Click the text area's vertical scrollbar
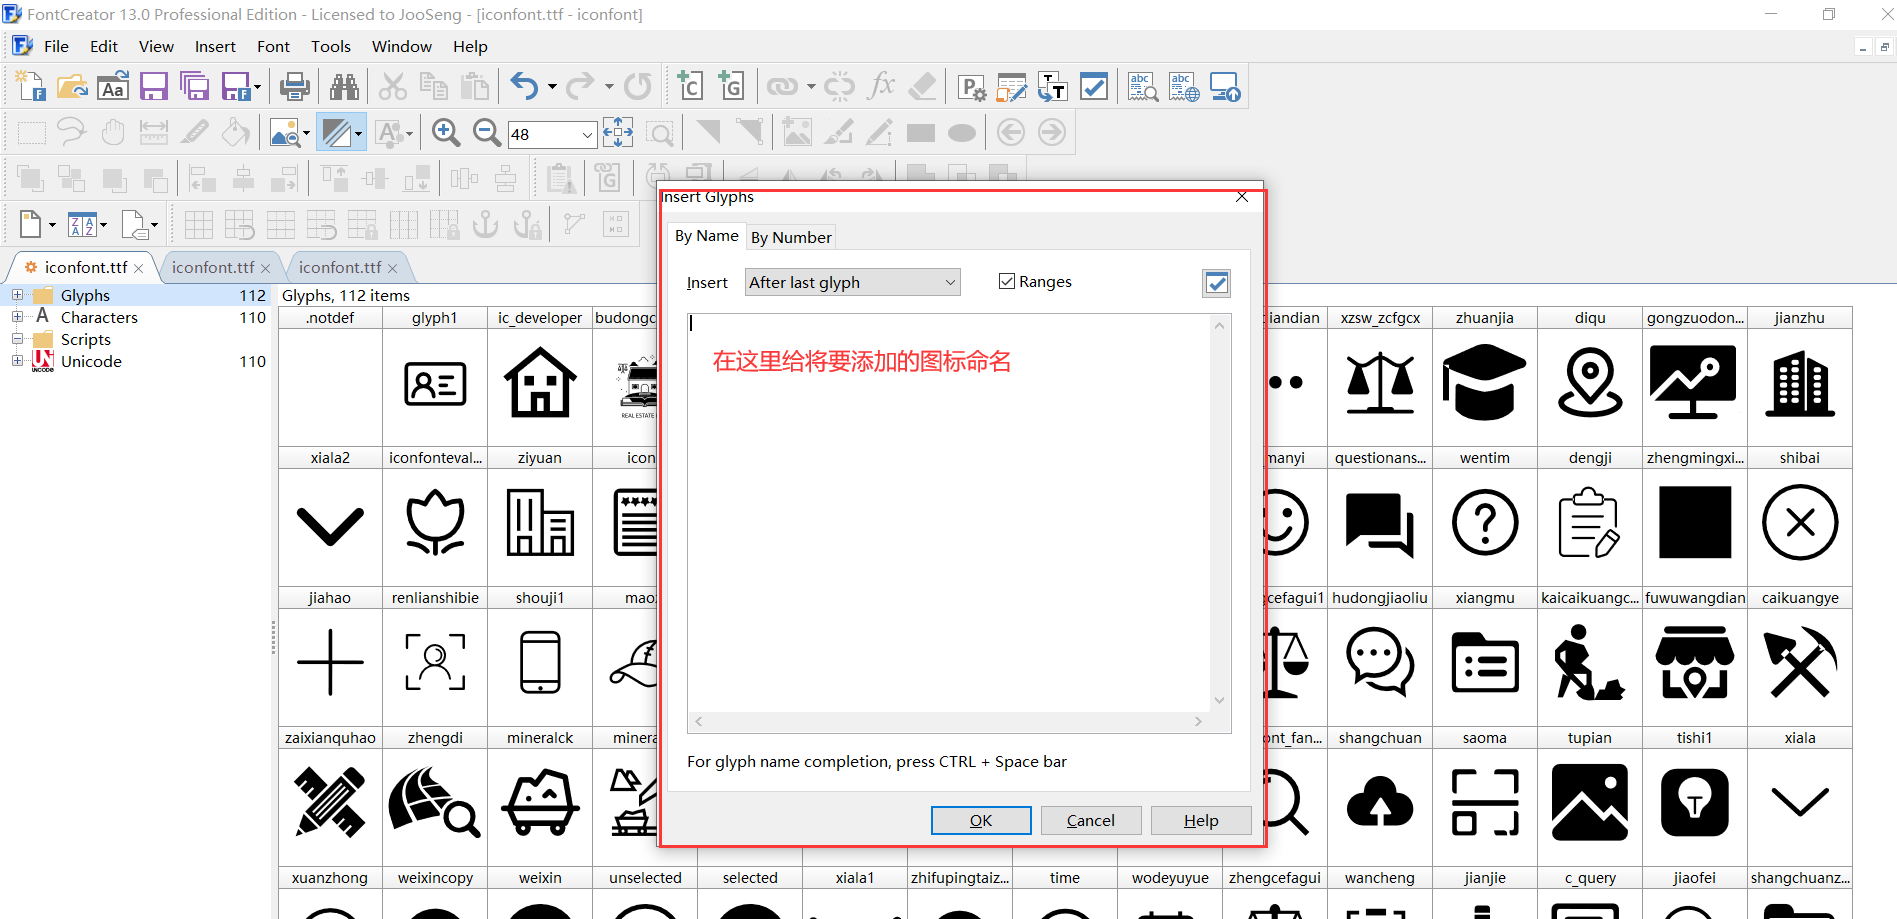Viewport: 1897px width, 919px height. click(x=1219, y=513)
